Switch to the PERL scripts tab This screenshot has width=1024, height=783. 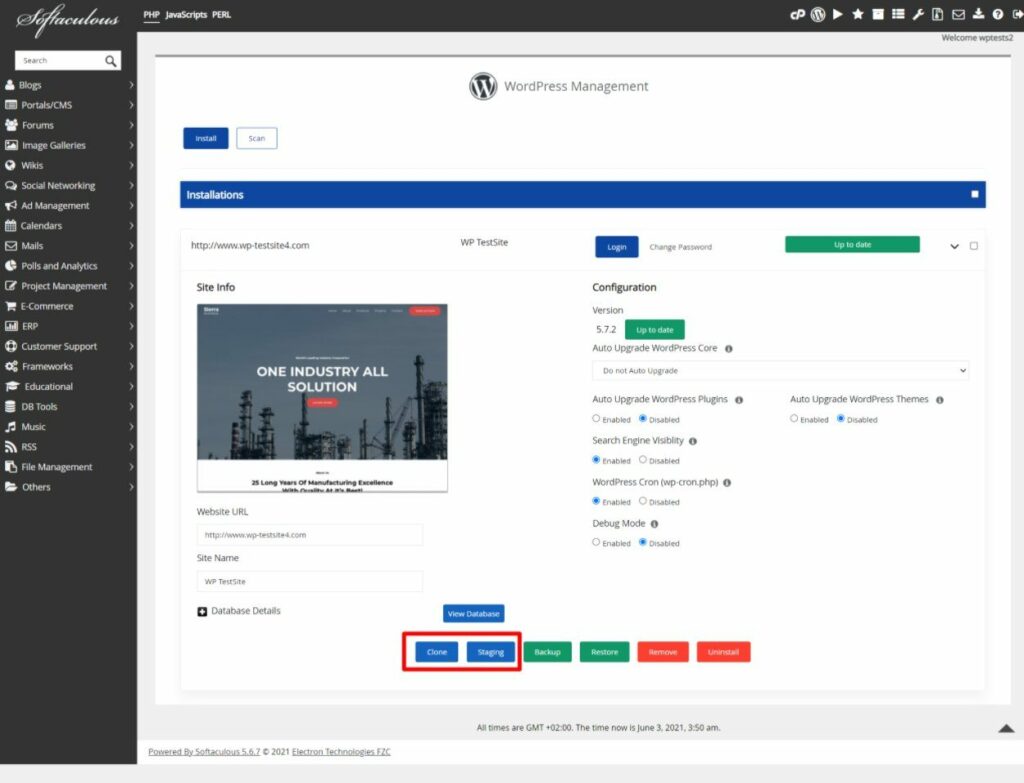pos(221,14)
